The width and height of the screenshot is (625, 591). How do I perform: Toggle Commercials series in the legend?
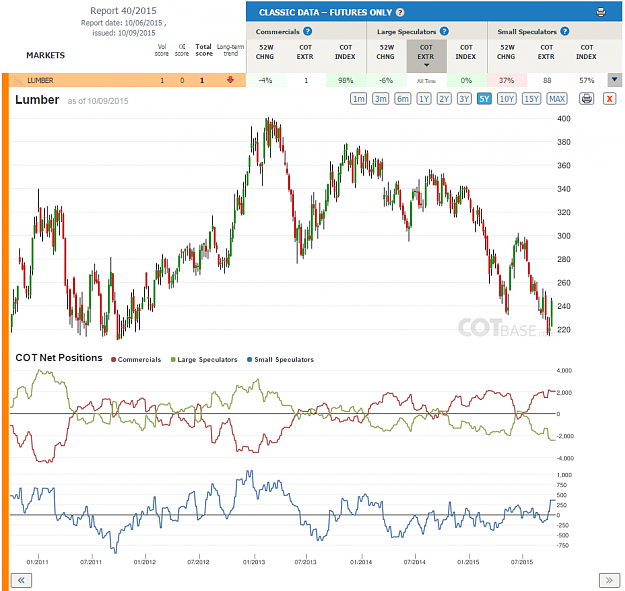(x=136, y=359)
